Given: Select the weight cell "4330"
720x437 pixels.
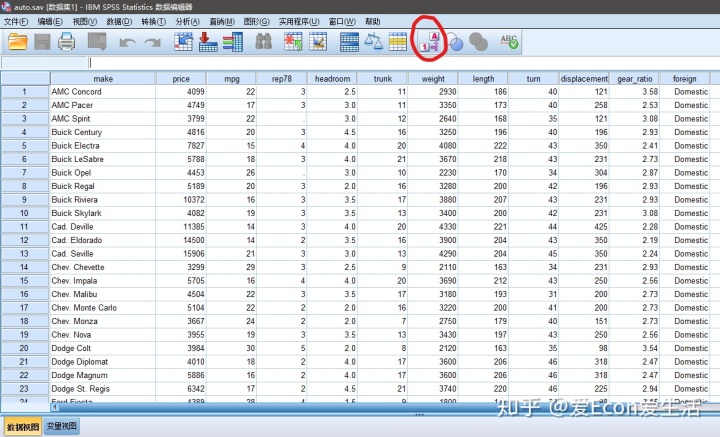Looking at the screenshot, I should [433, 227].
